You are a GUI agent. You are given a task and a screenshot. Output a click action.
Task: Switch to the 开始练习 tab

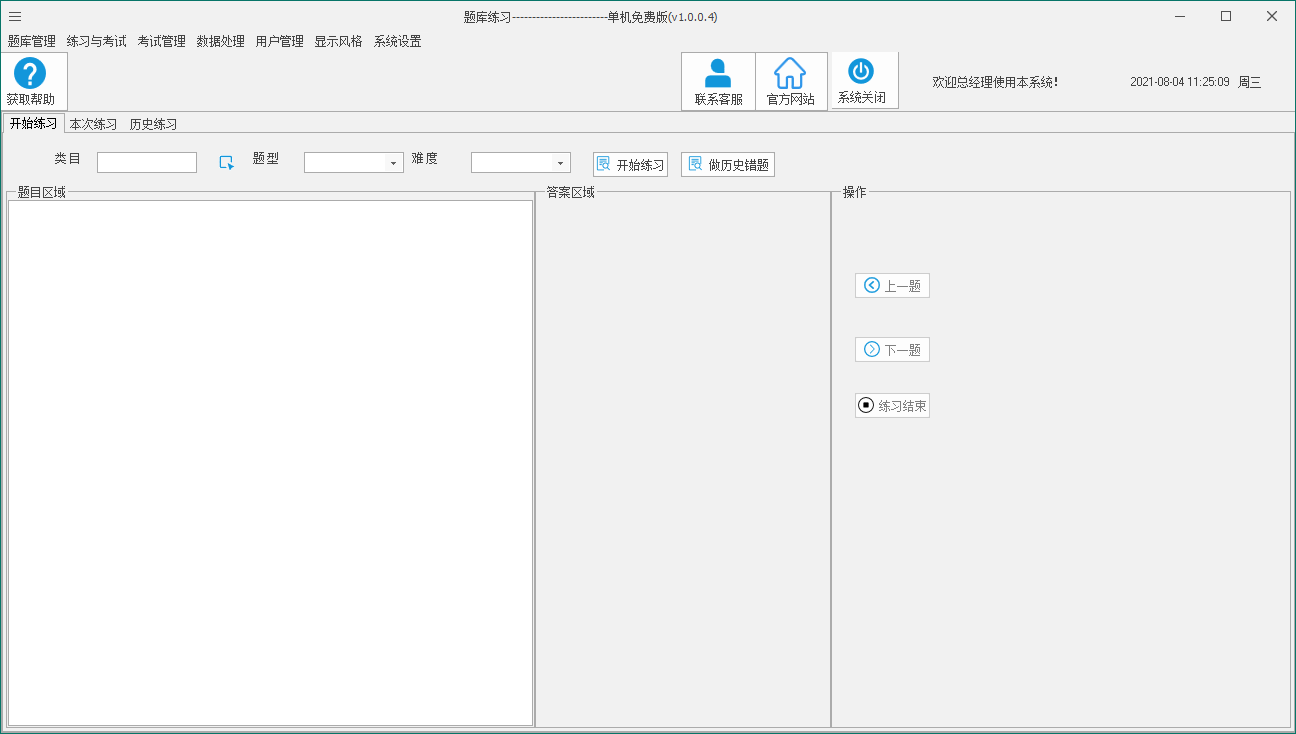tap(34, 123)
